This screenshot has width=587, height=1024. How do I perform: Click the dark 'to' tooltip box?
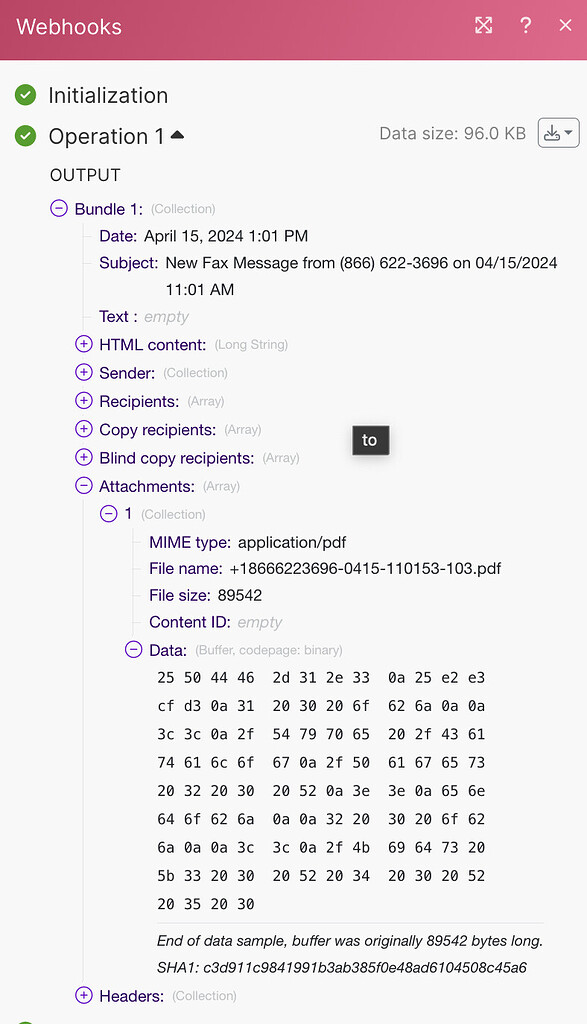click(370, 440)
